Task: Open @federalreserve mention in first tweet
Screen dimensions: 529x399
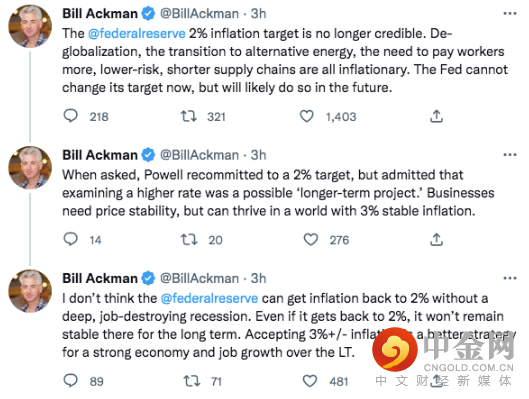Action: click(x=137, y=34)
